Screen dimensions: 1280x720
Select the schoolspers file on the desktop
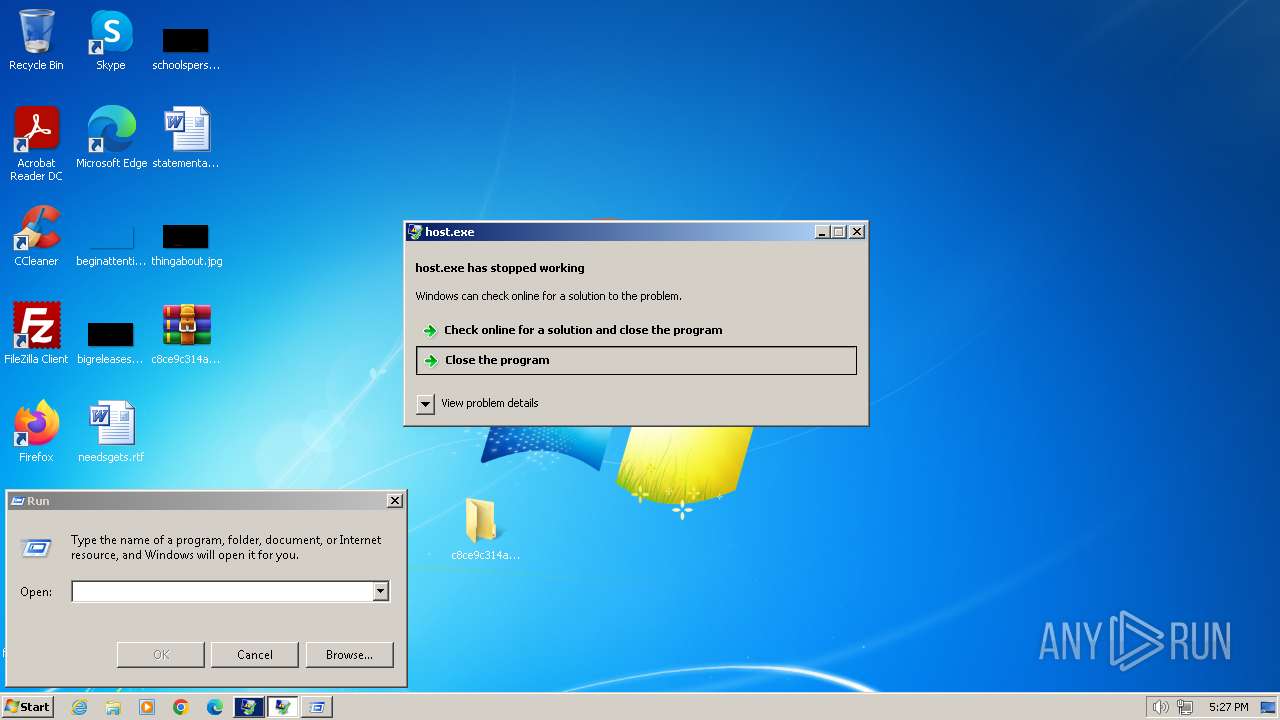click(x=186, y=48)
